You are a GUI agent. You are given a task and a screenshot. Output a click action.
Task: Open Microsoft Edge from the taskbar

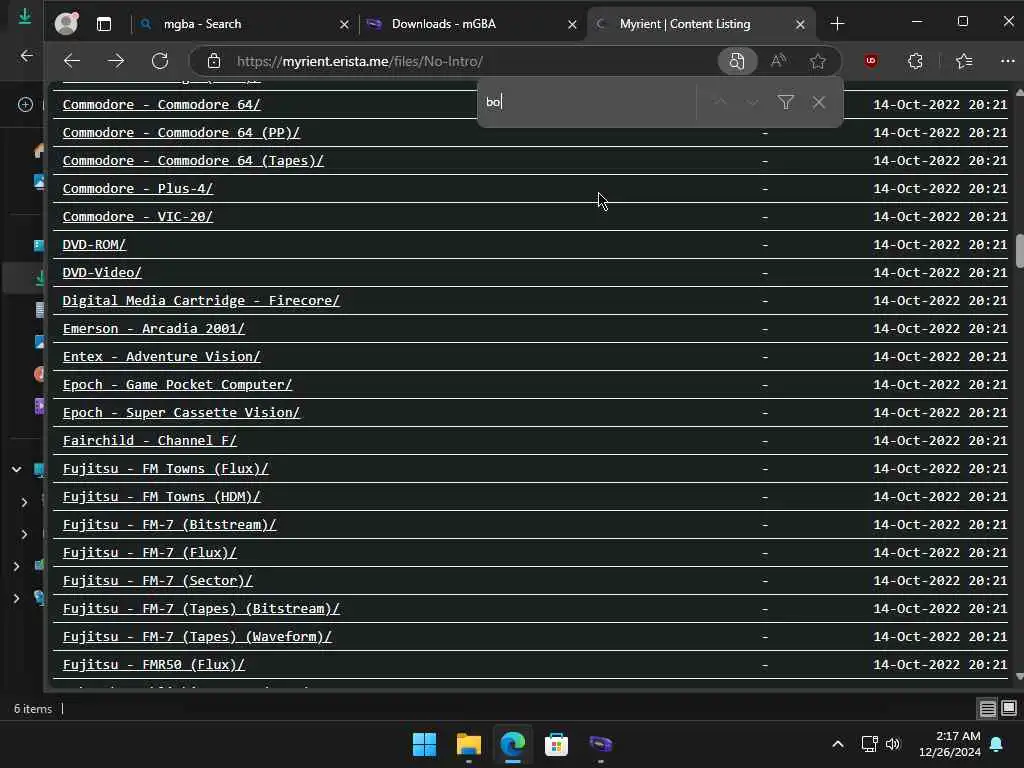(x=513, y=744)
